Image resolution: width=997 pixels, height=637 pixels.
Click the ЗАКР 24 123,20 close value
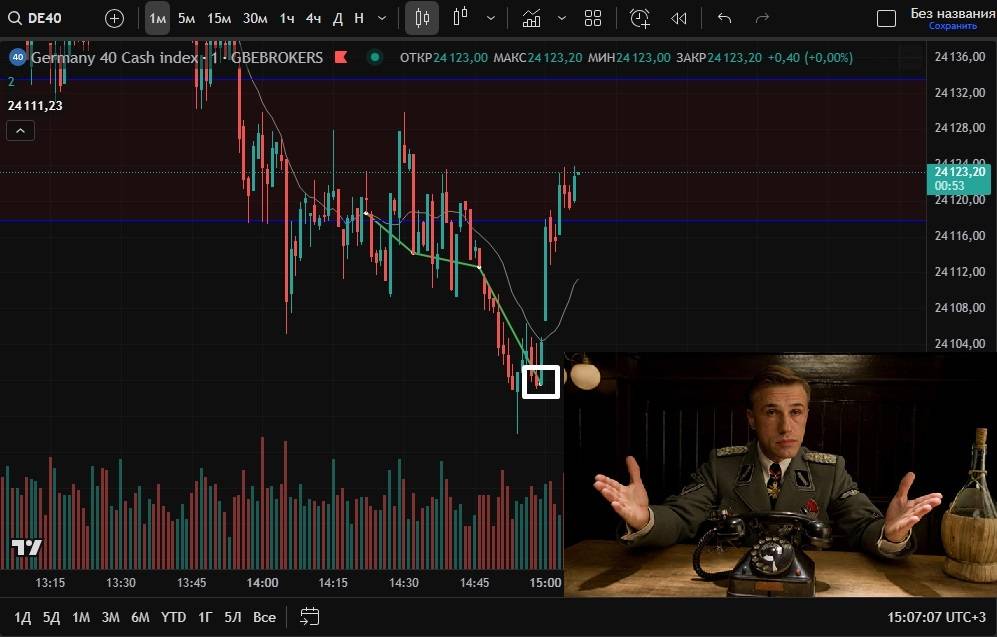click(719, 58)
